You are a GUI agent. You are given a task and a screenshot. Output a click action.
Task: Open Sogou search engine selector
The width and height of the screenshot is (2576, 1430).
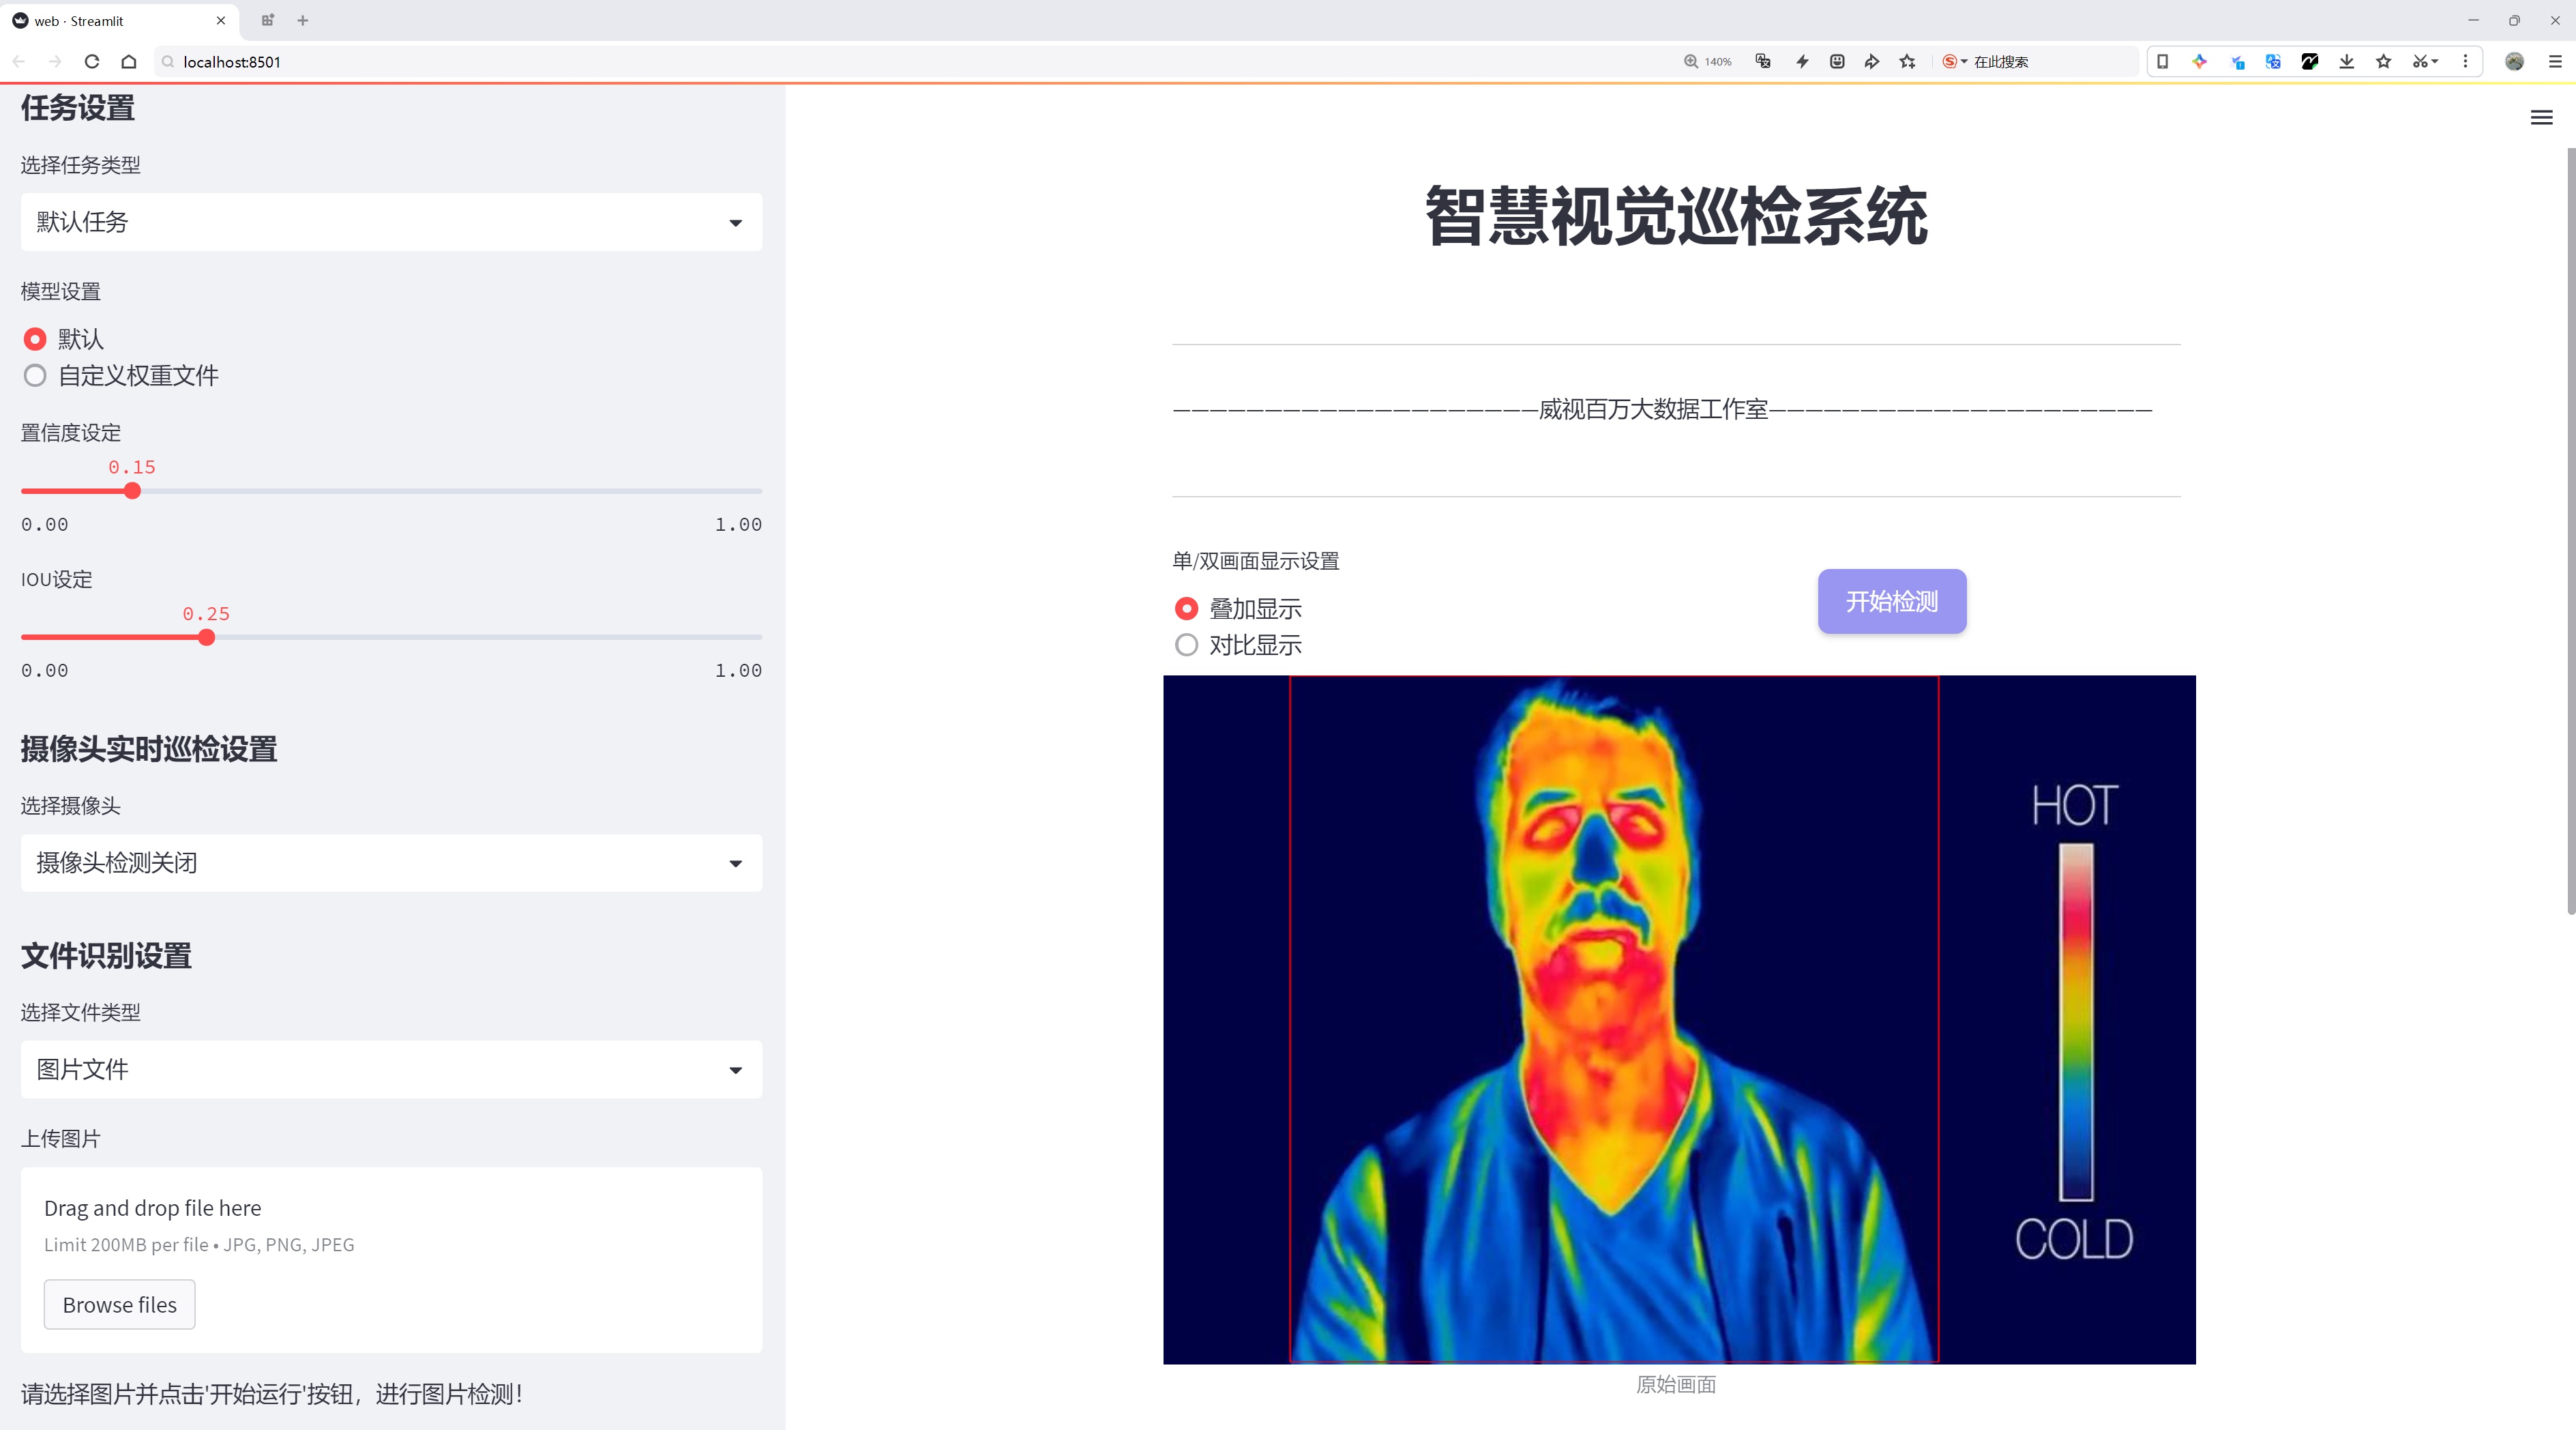coord(1954,61)
